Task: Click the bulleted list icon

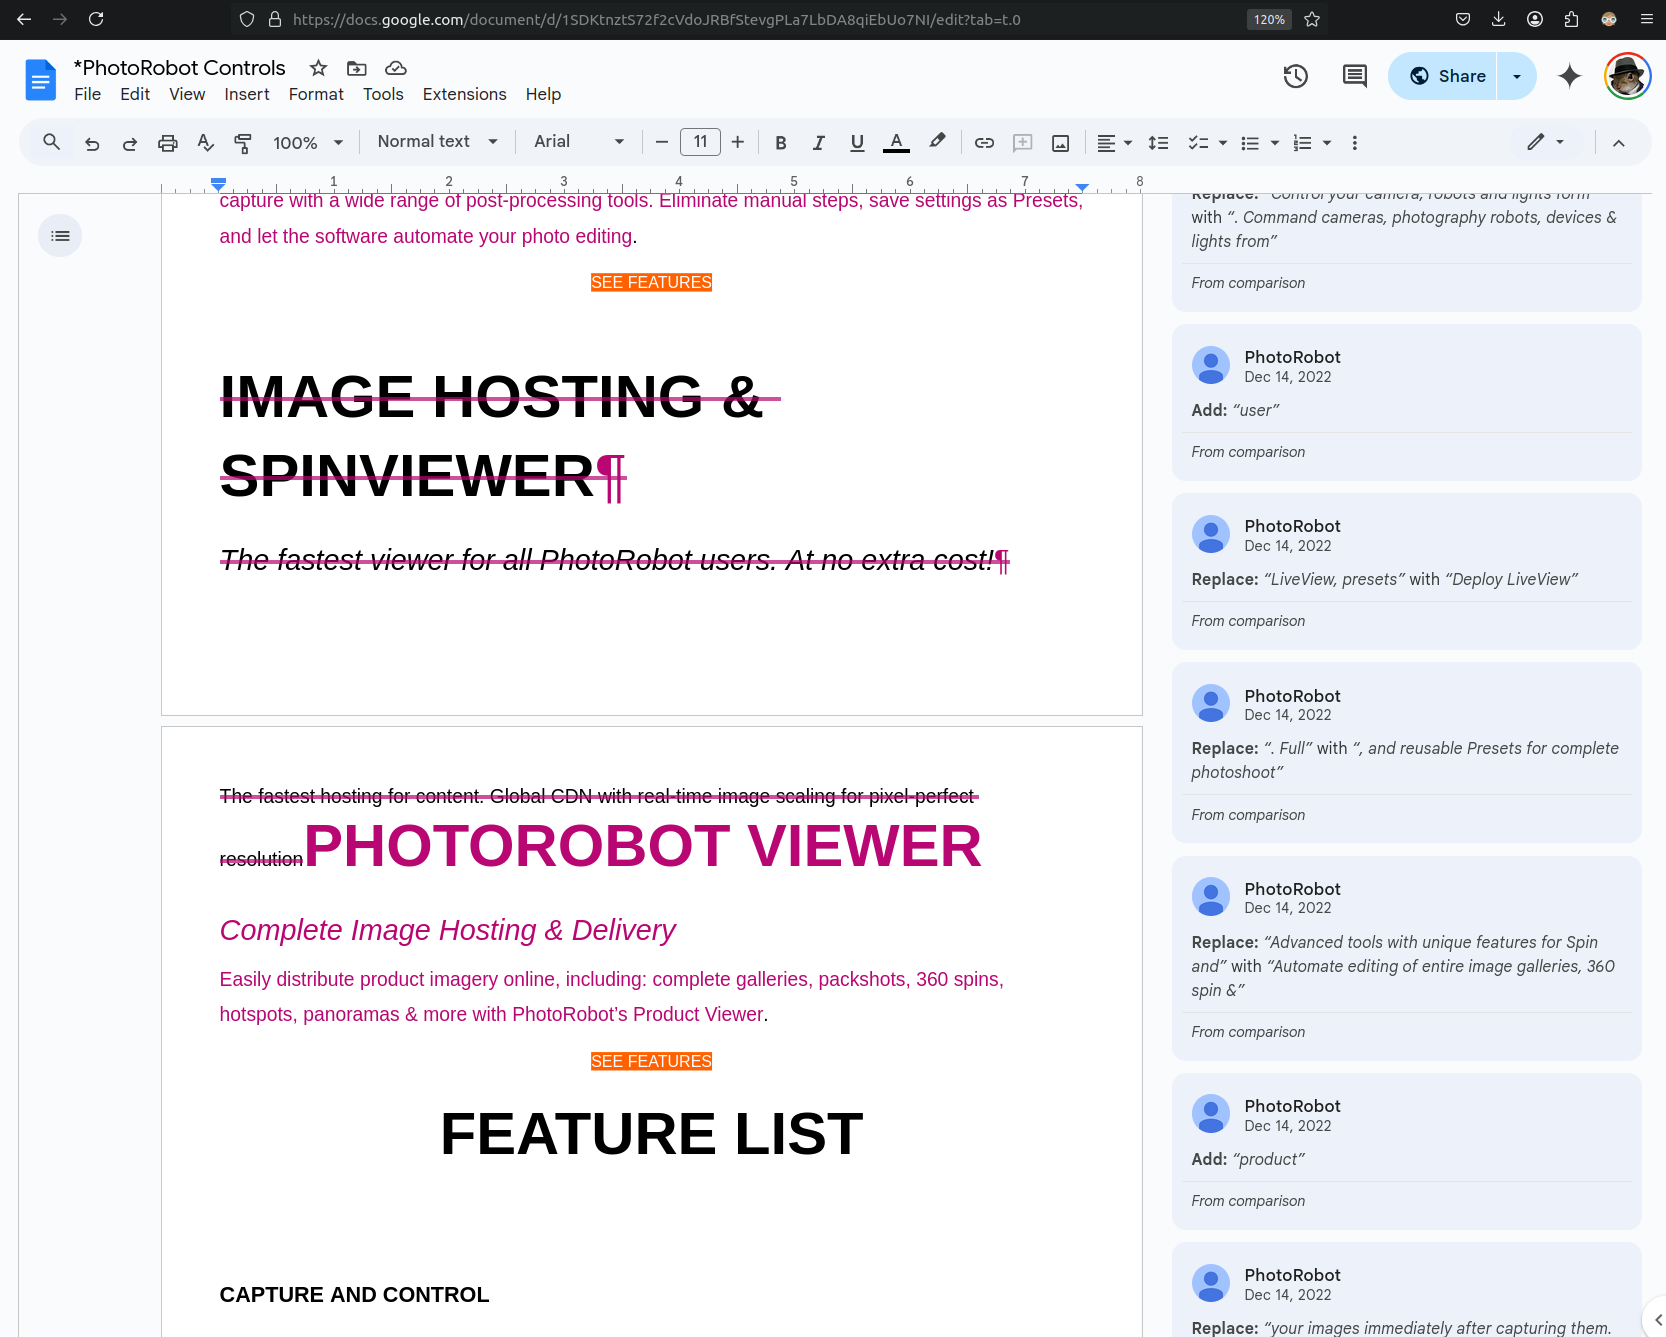Action: coord(1250,143)
